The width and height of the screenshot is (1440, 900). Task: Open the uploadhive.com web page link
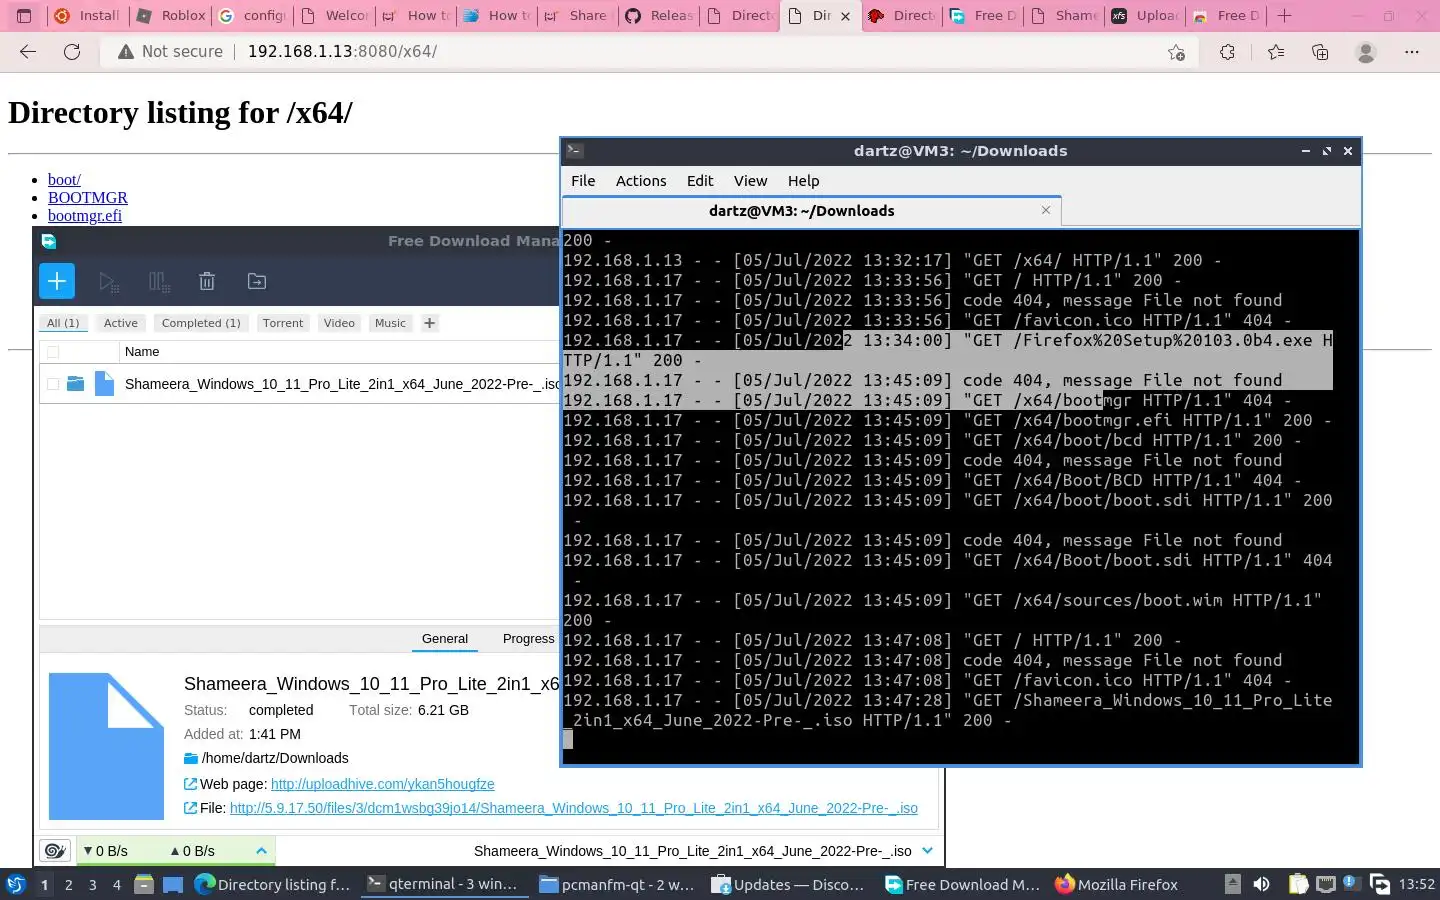coord(383,784)
